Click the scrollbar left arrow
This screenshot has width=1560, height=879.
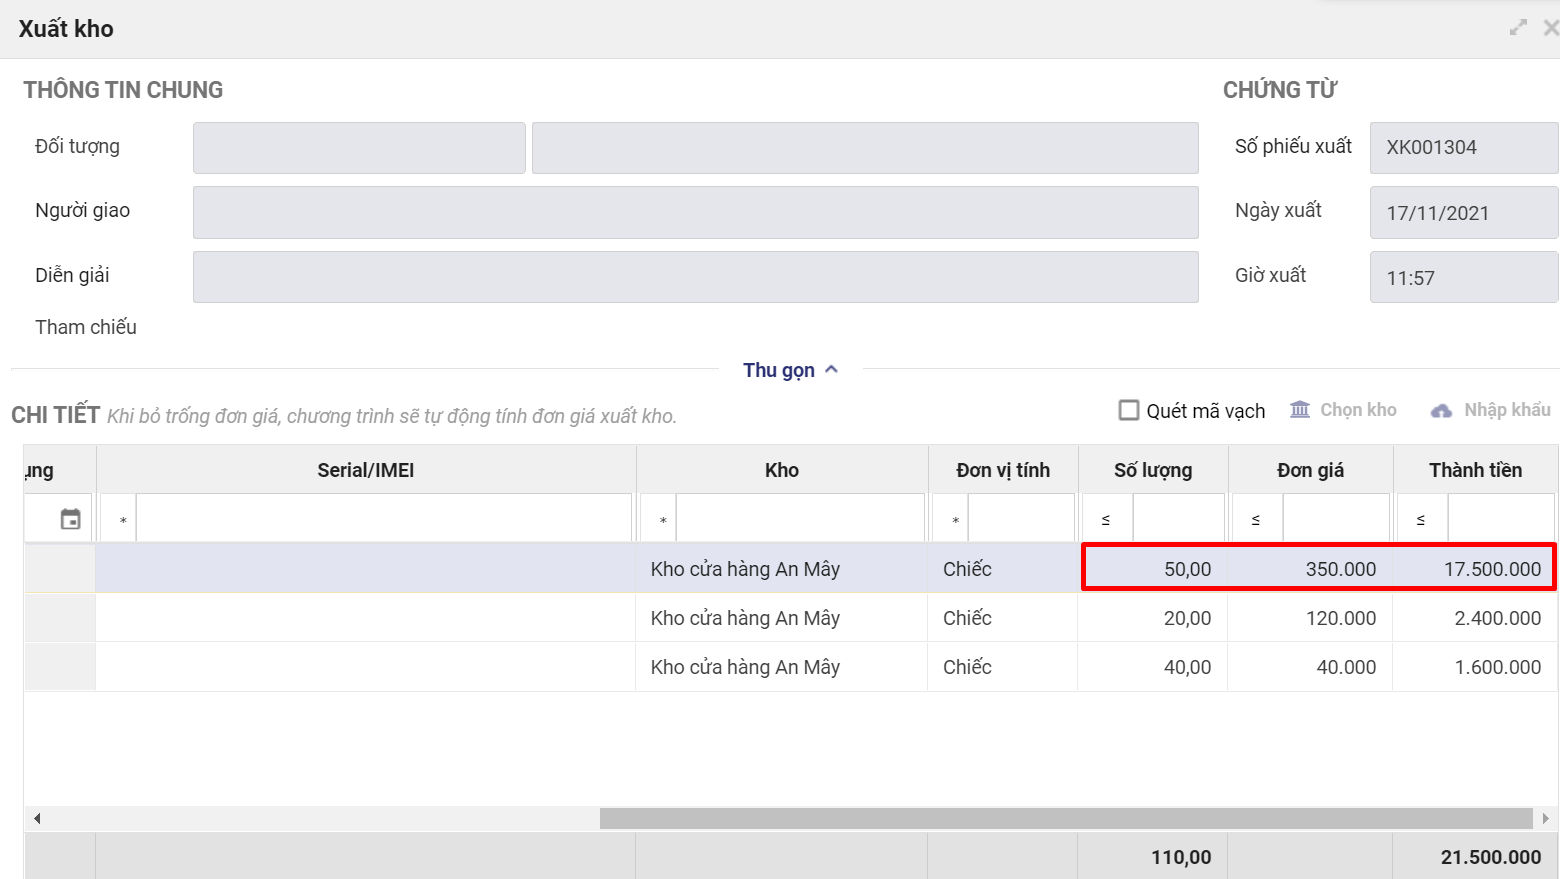click(37, 818)
